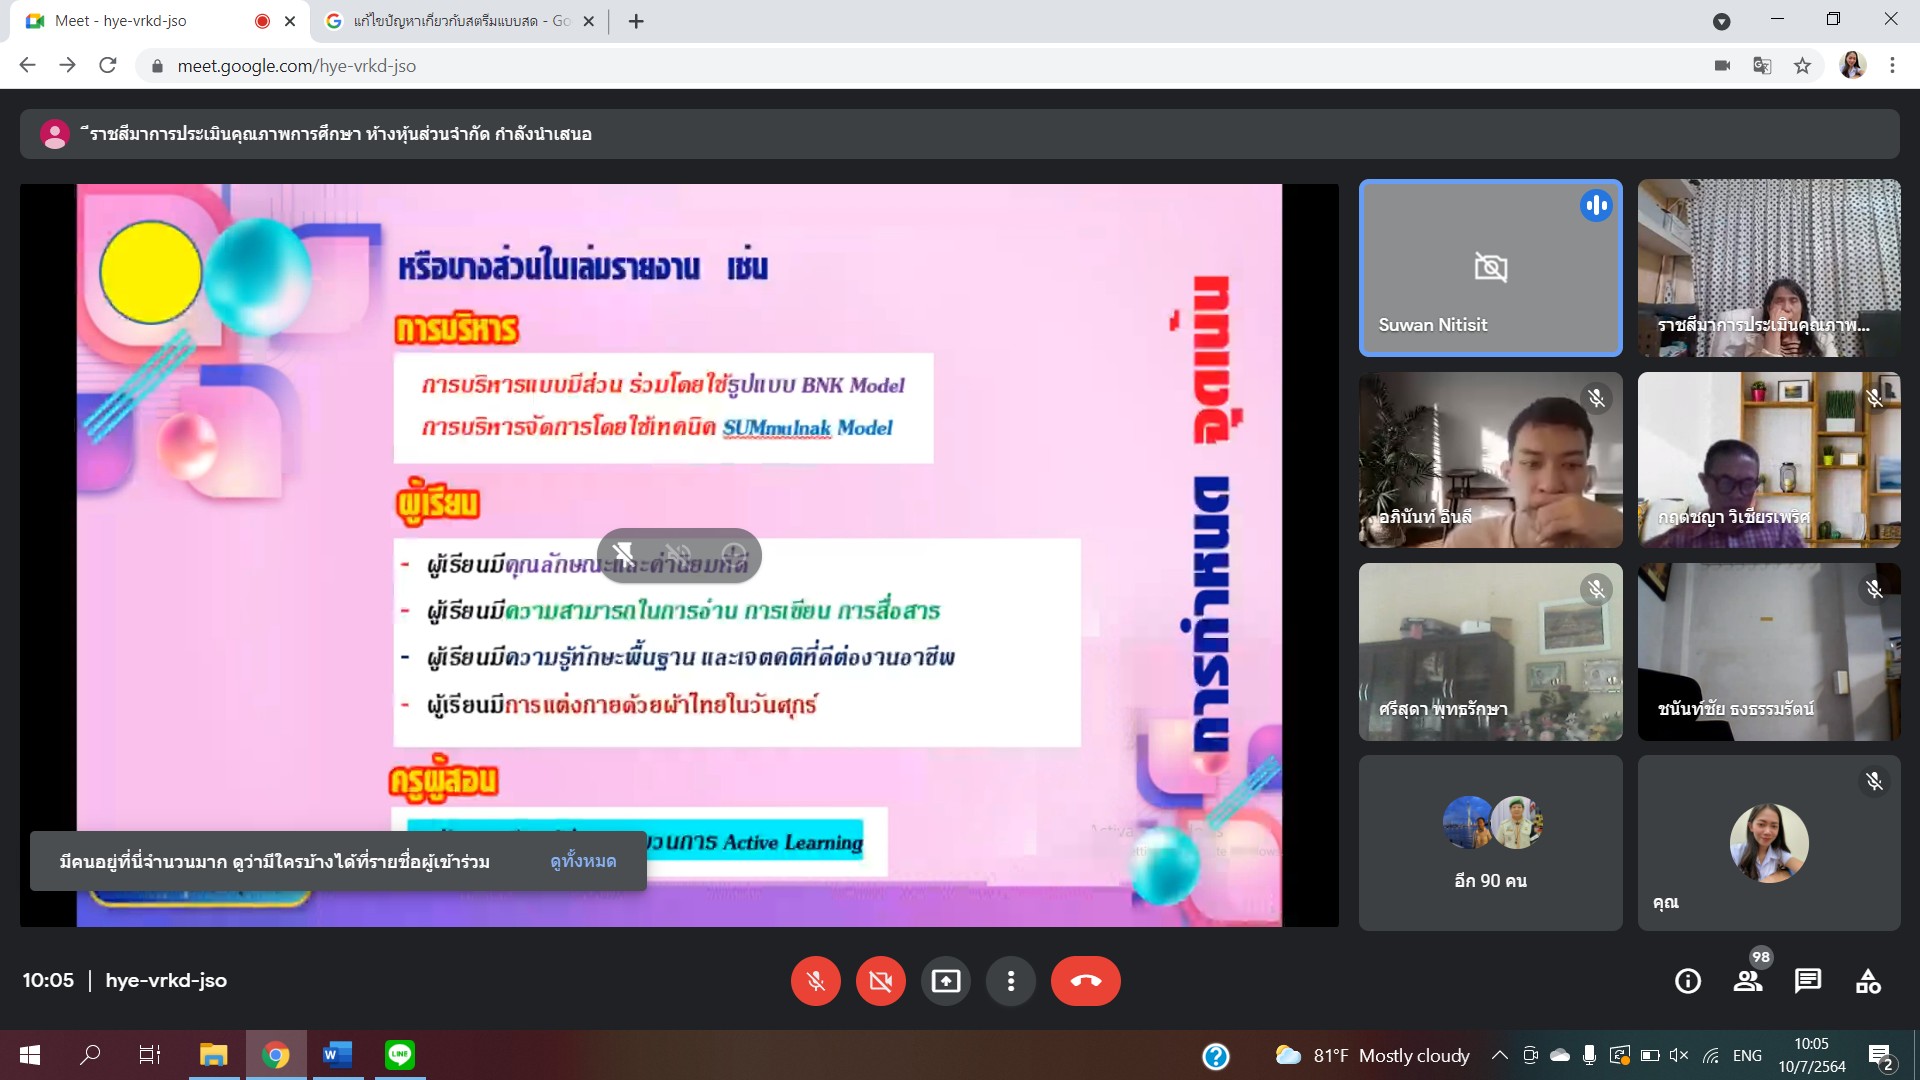Open Chrome's three-dot menu

[1892, 66]
